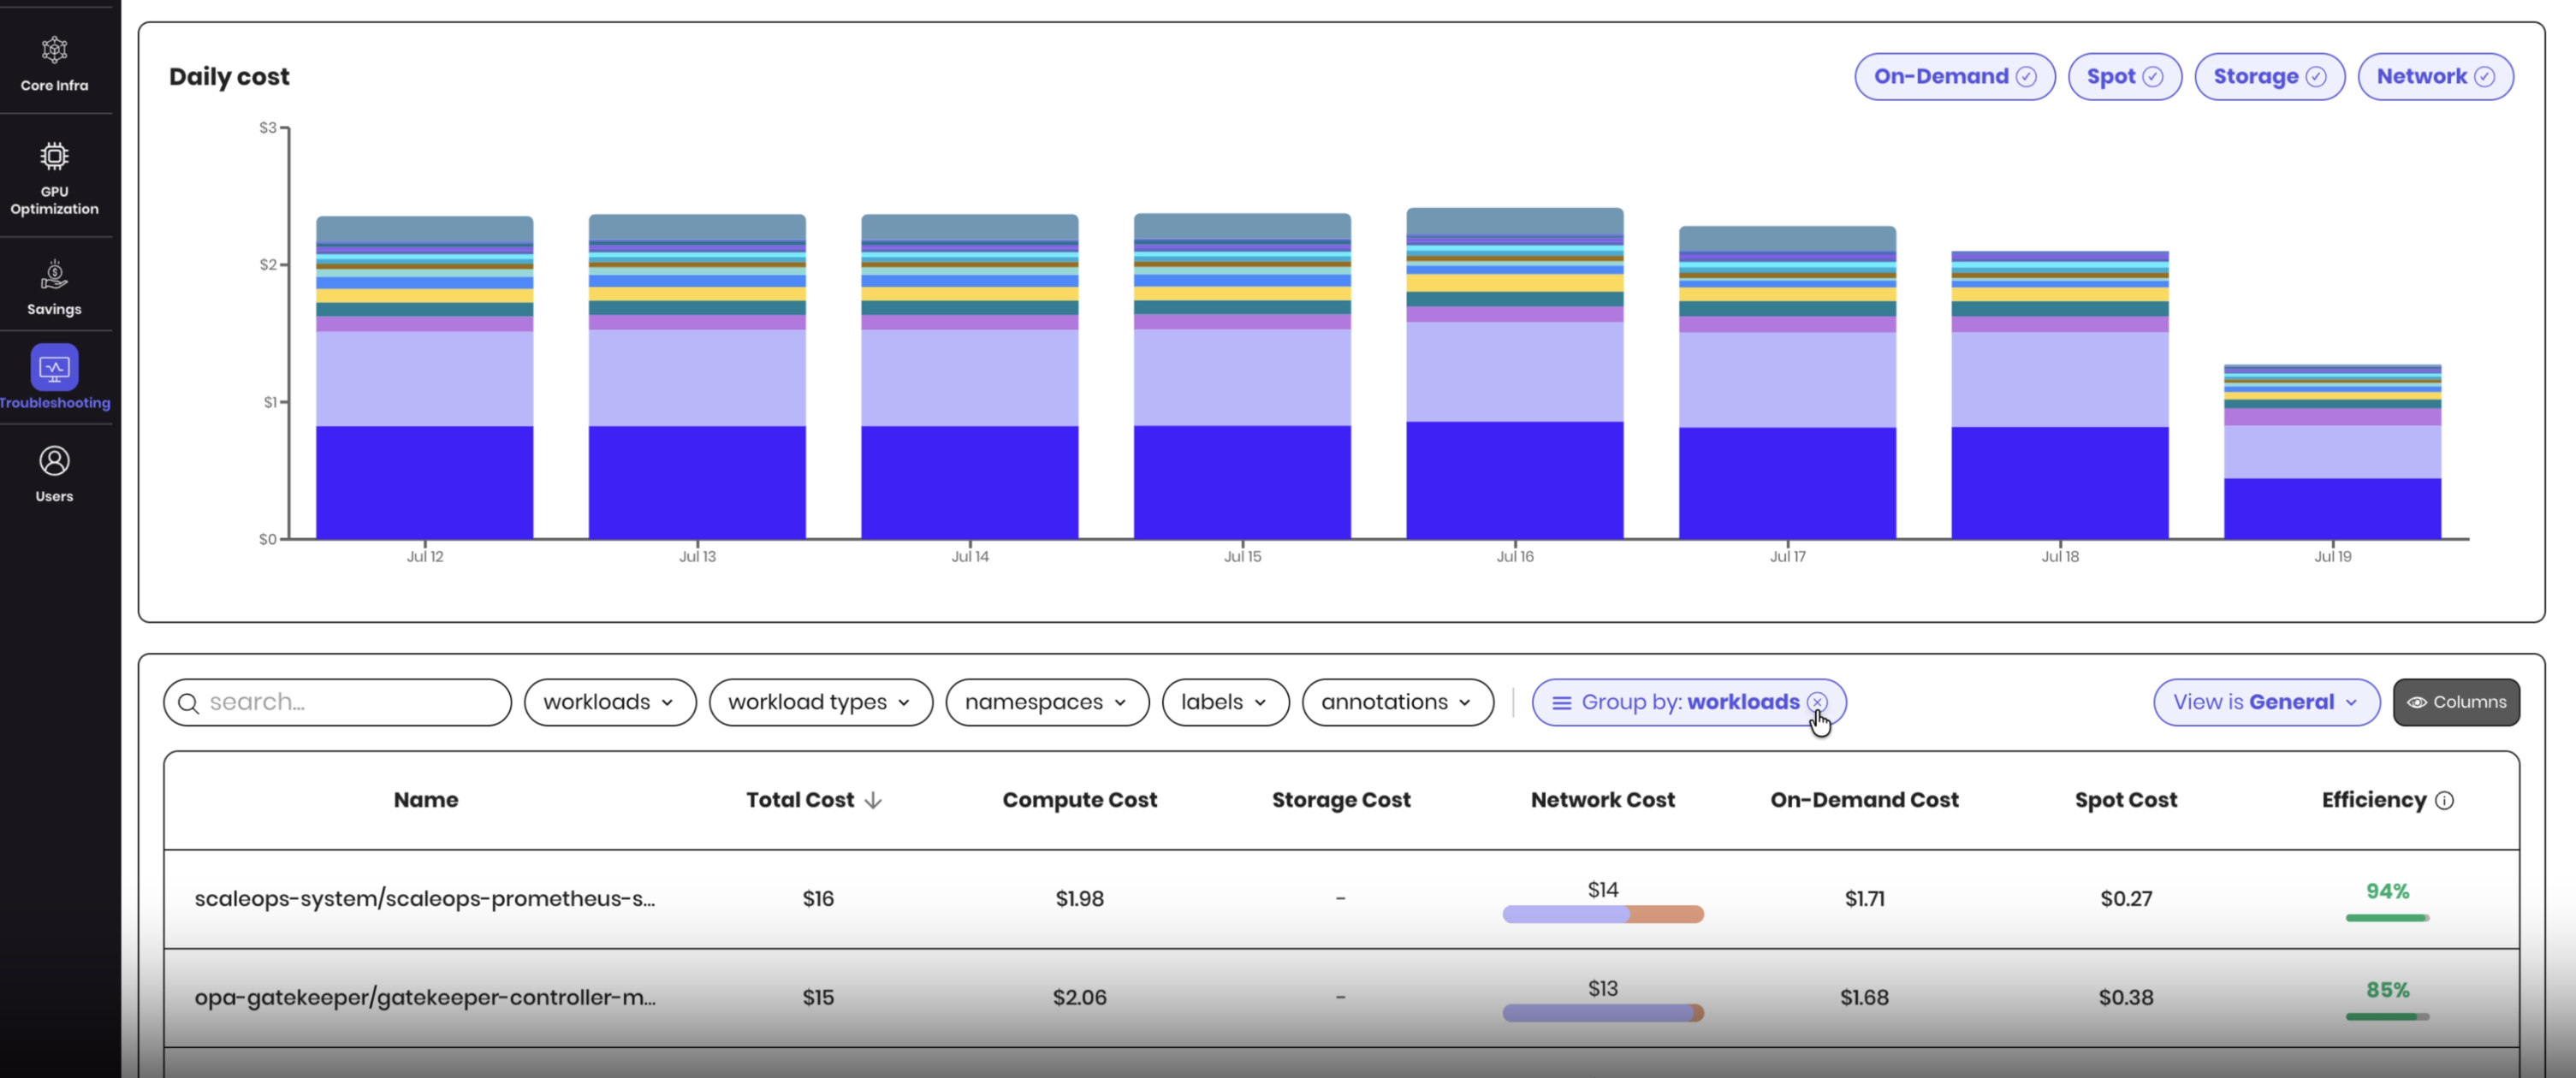The image size is (2576, 1078).
Task: Click the Jul 12 daily cost bar
Action: point(425,378)
